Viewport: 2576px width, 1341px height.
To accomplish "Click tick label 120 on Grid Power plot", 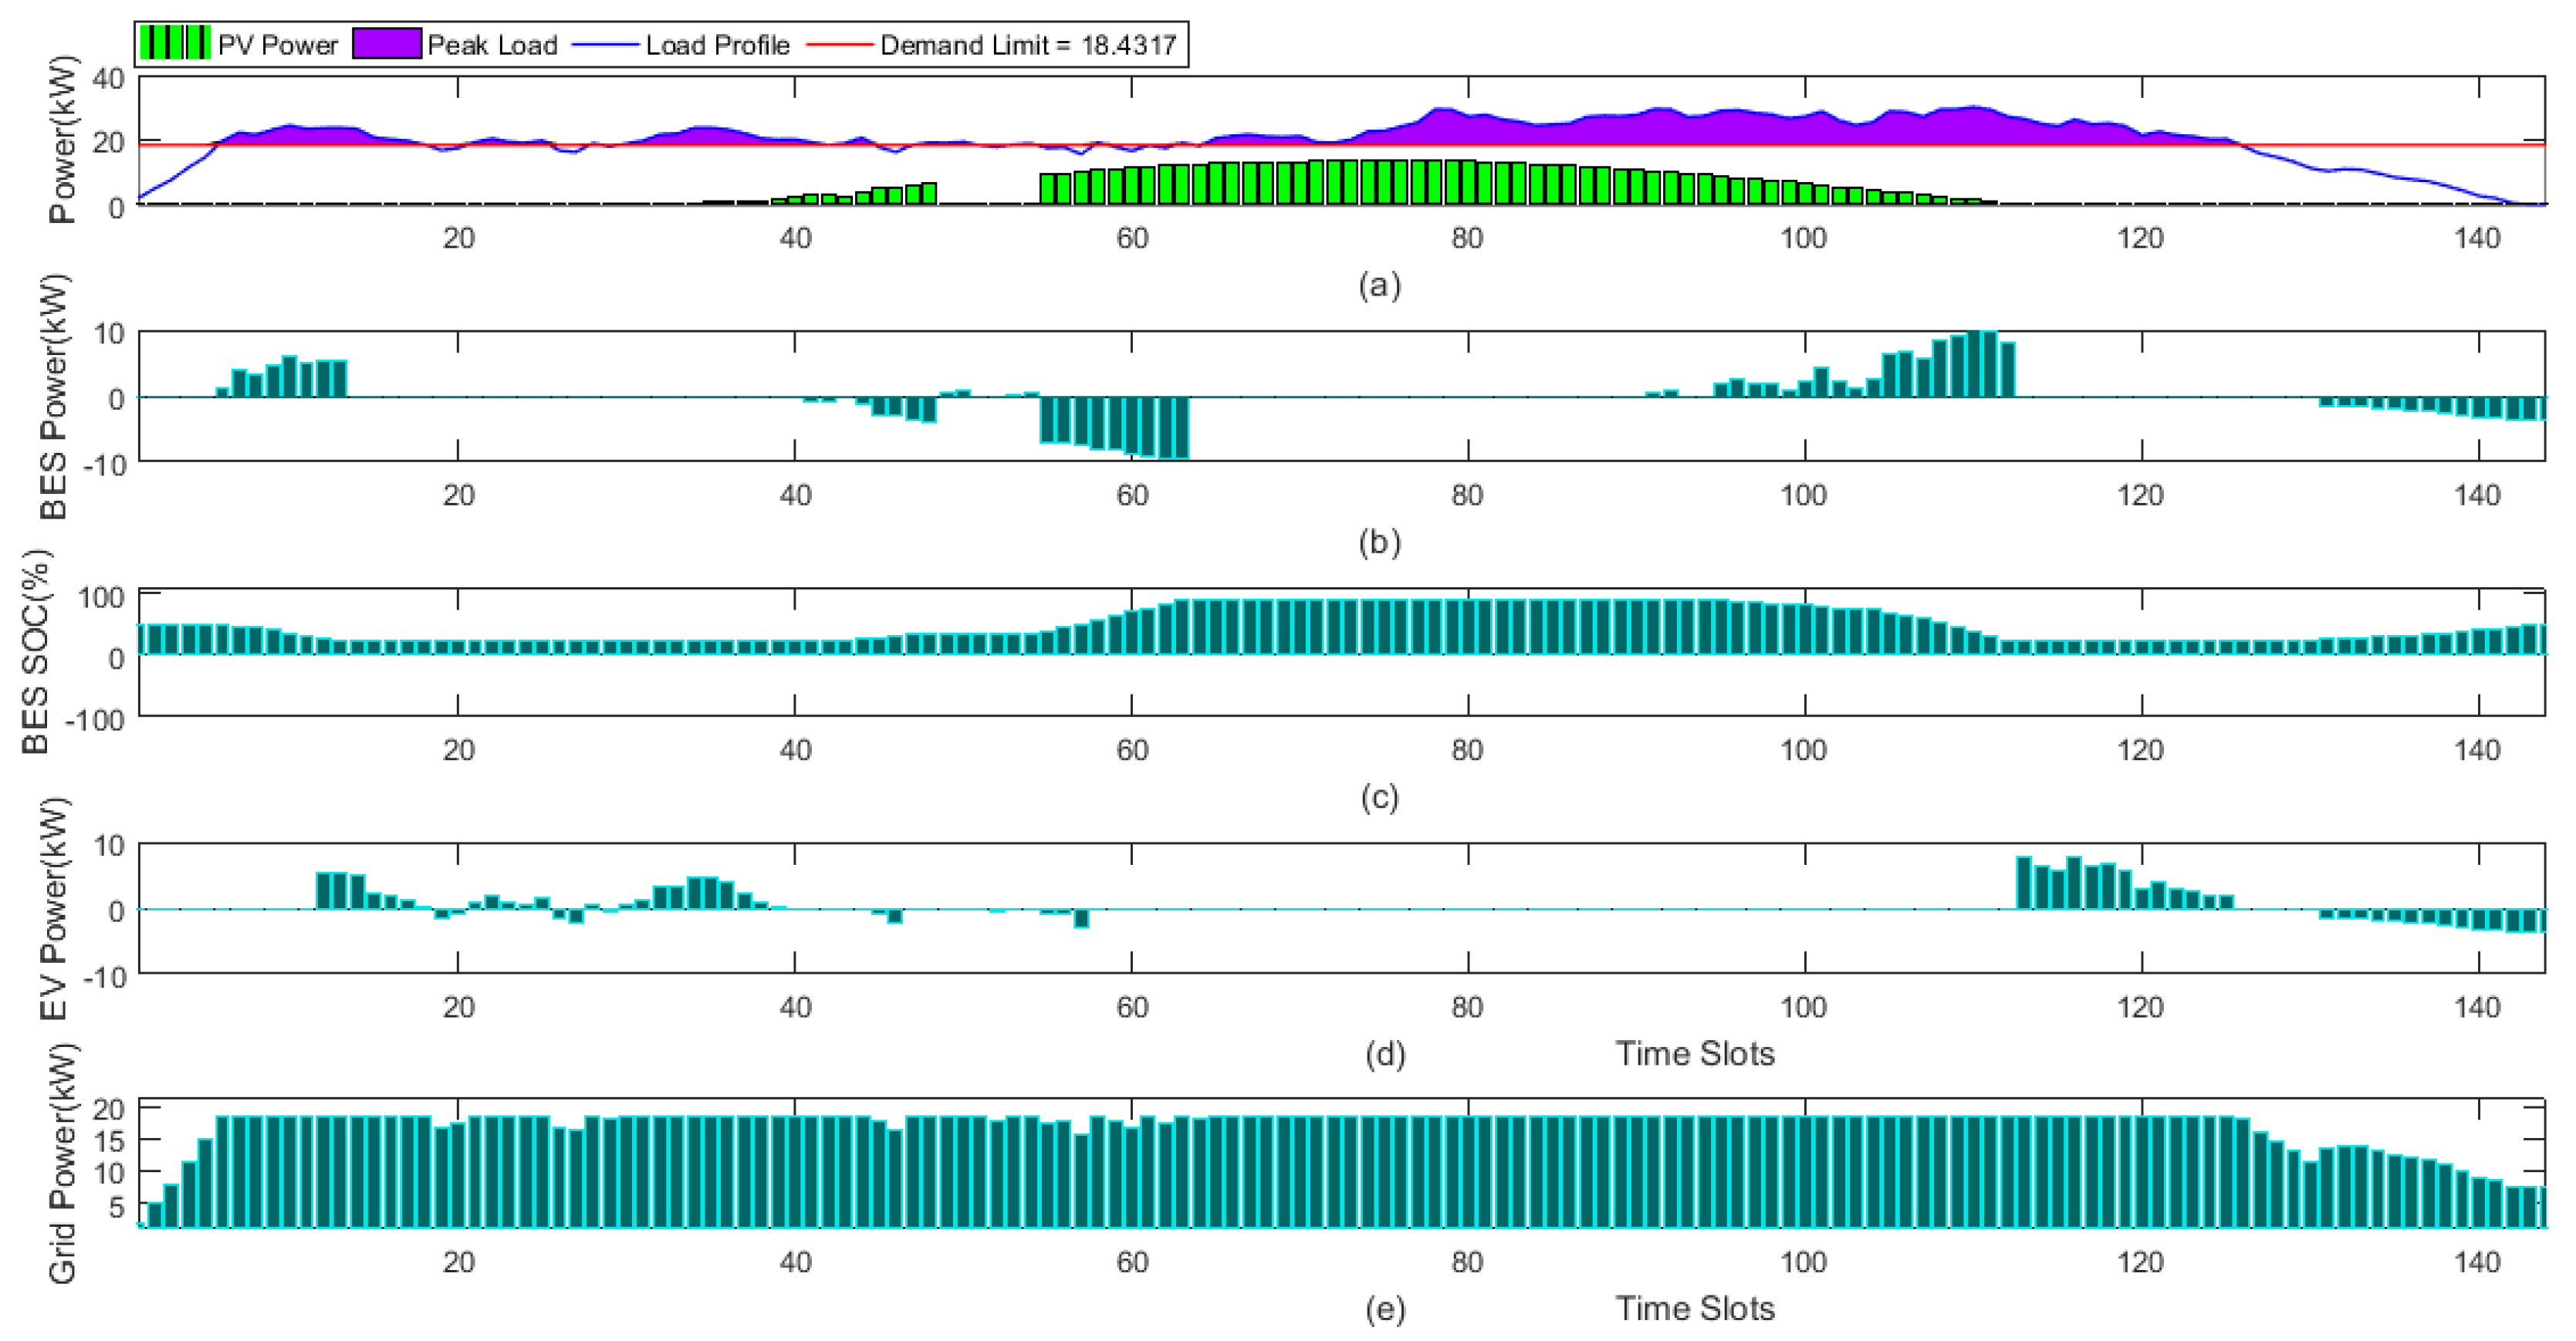I will (x=2140, y=1262).
